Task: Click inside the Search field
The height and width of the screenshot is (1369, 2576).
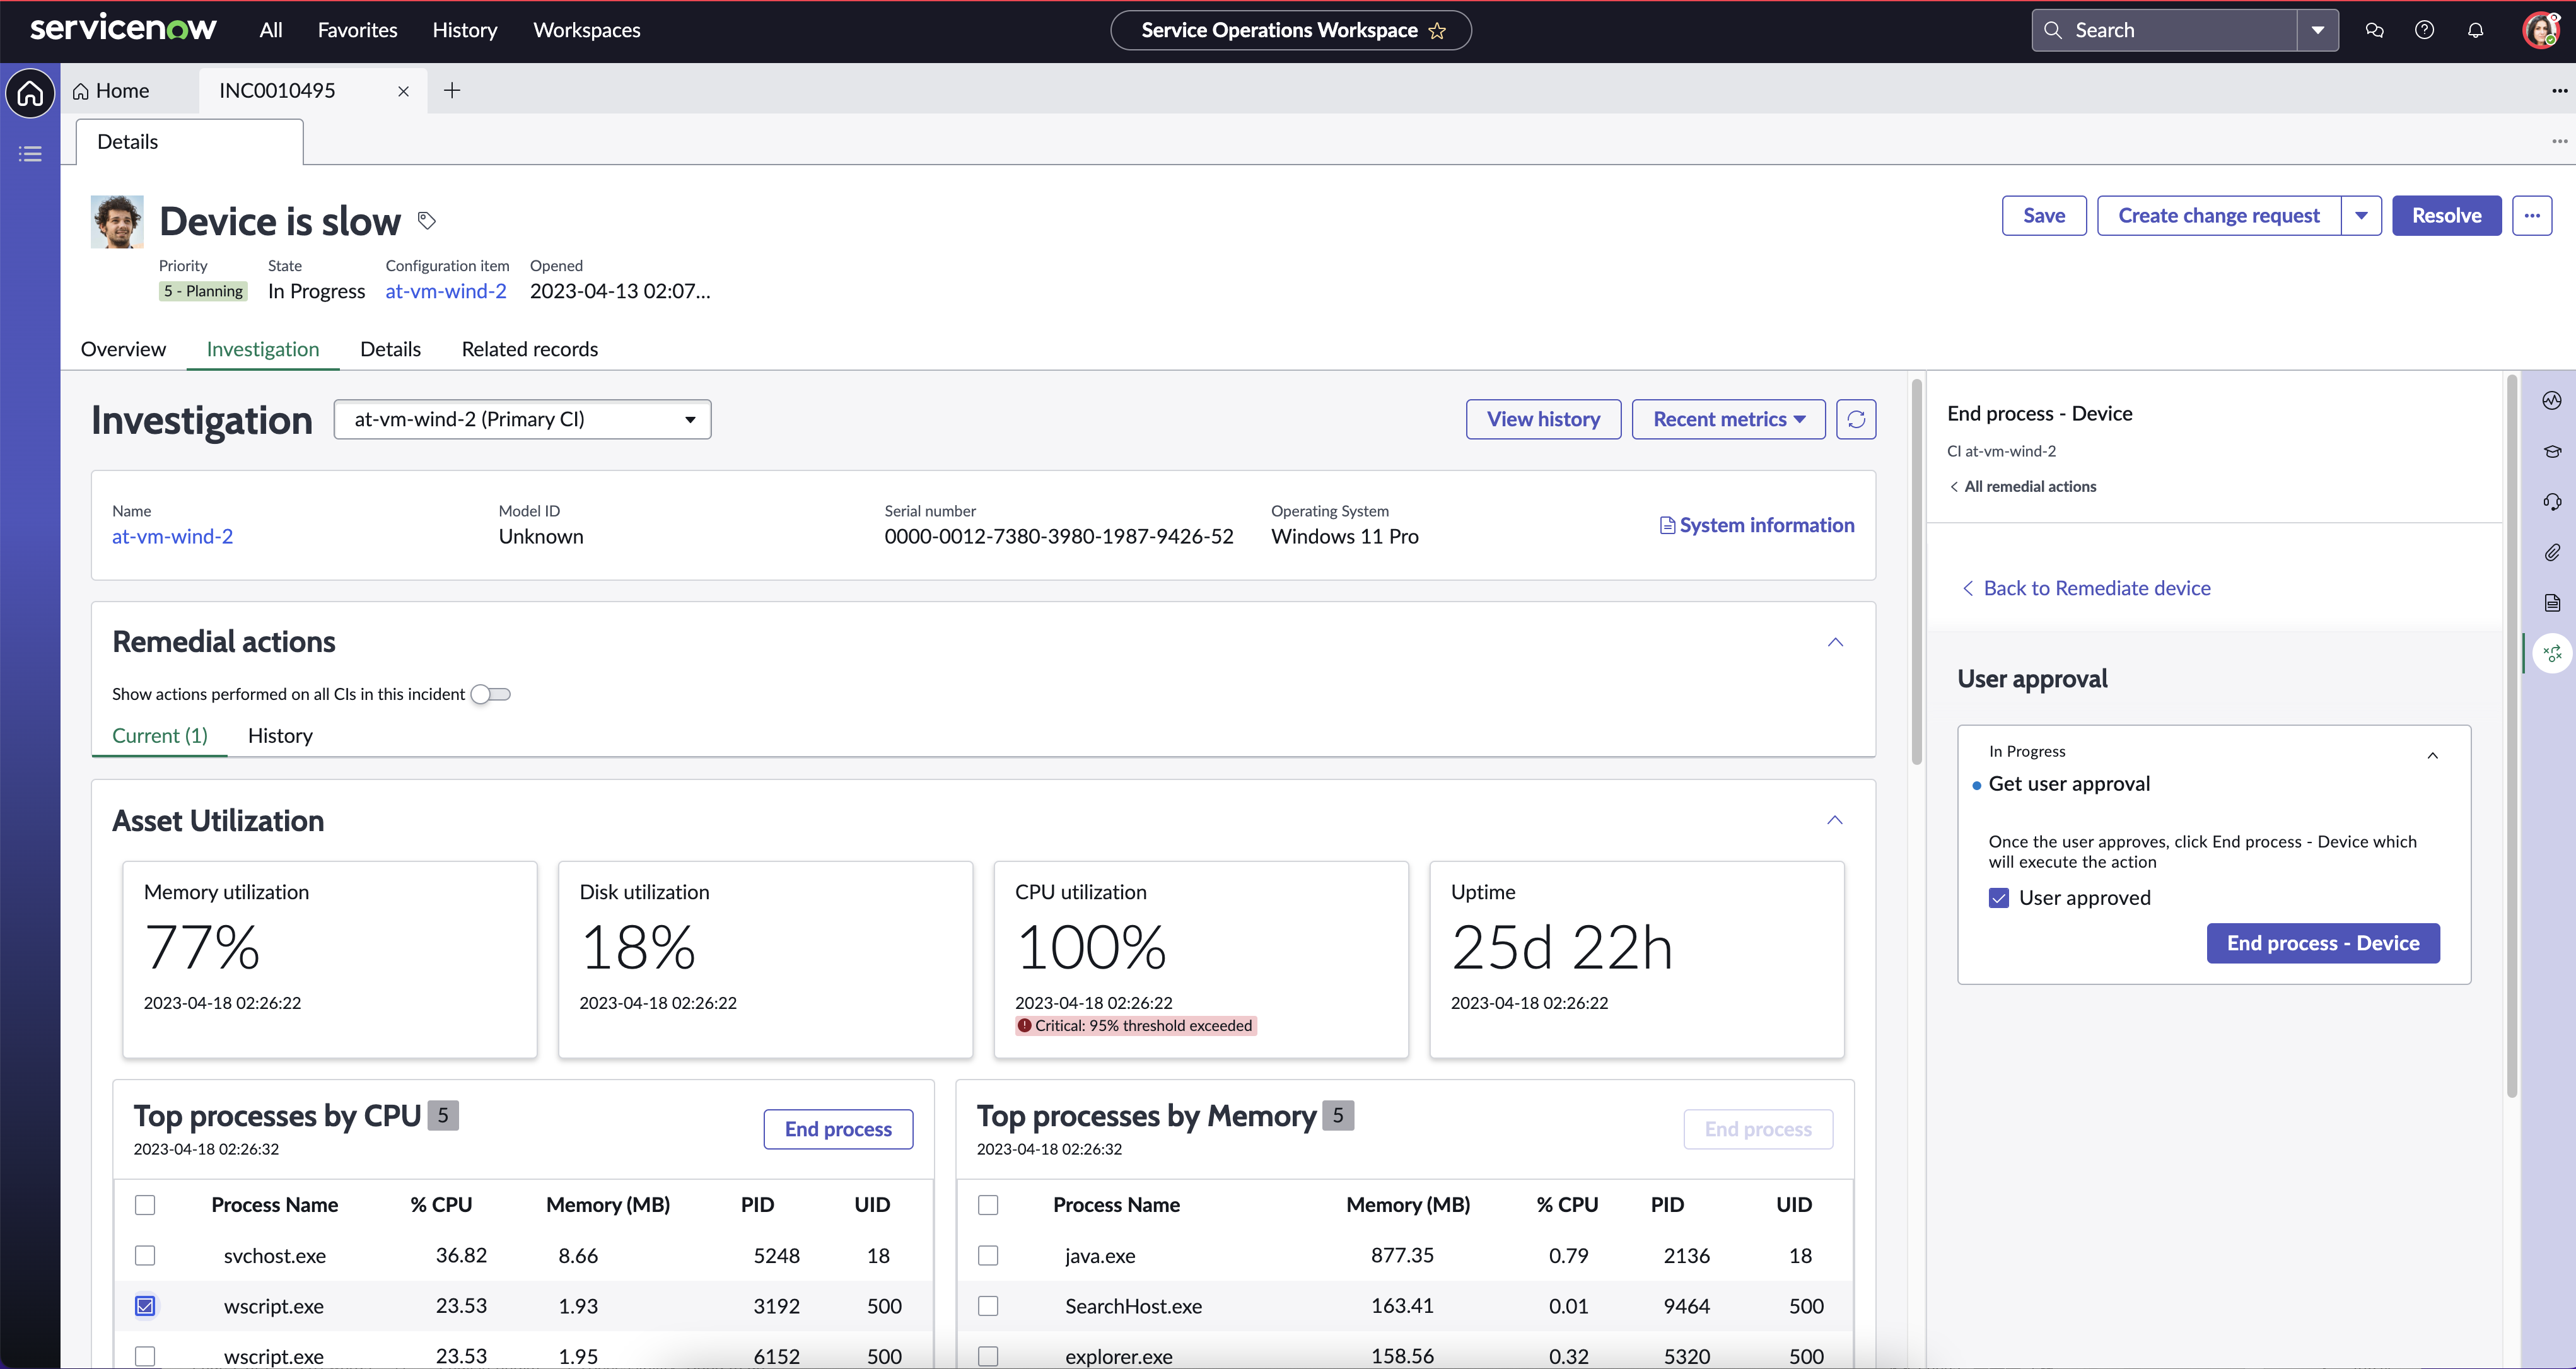Action: [x=2160, y=30]
